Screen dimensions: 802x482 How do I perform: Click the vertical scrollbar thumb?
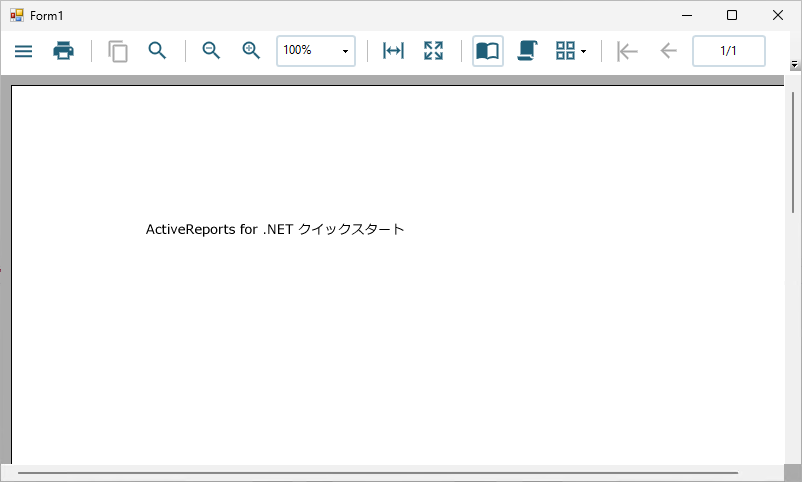(793, 152)
